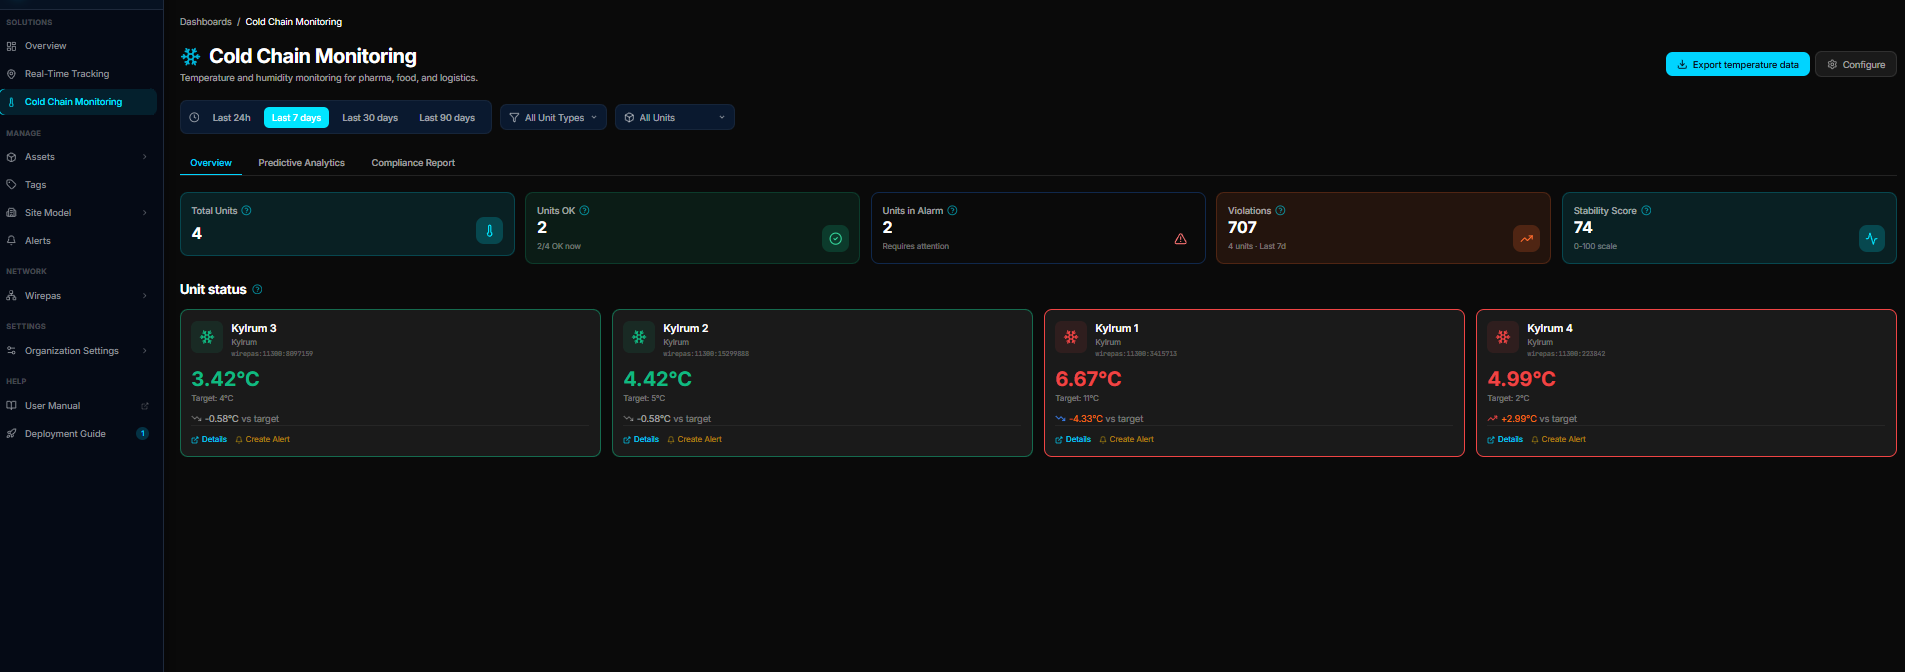The image size is (1905, 672).
Task: Select Last 7 days time range
Action: [296, 118]
